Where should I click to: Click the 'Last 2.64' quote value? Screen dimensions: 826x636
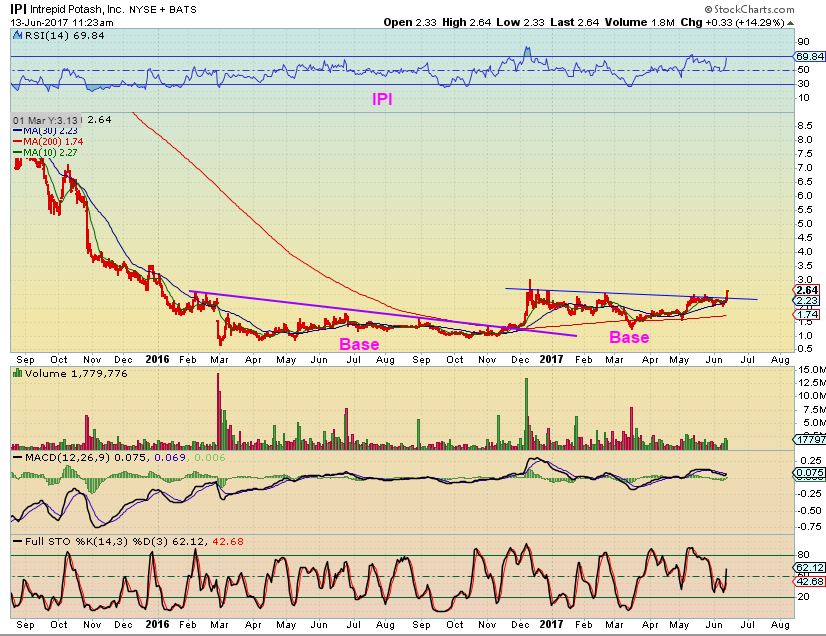click(575, 22)
